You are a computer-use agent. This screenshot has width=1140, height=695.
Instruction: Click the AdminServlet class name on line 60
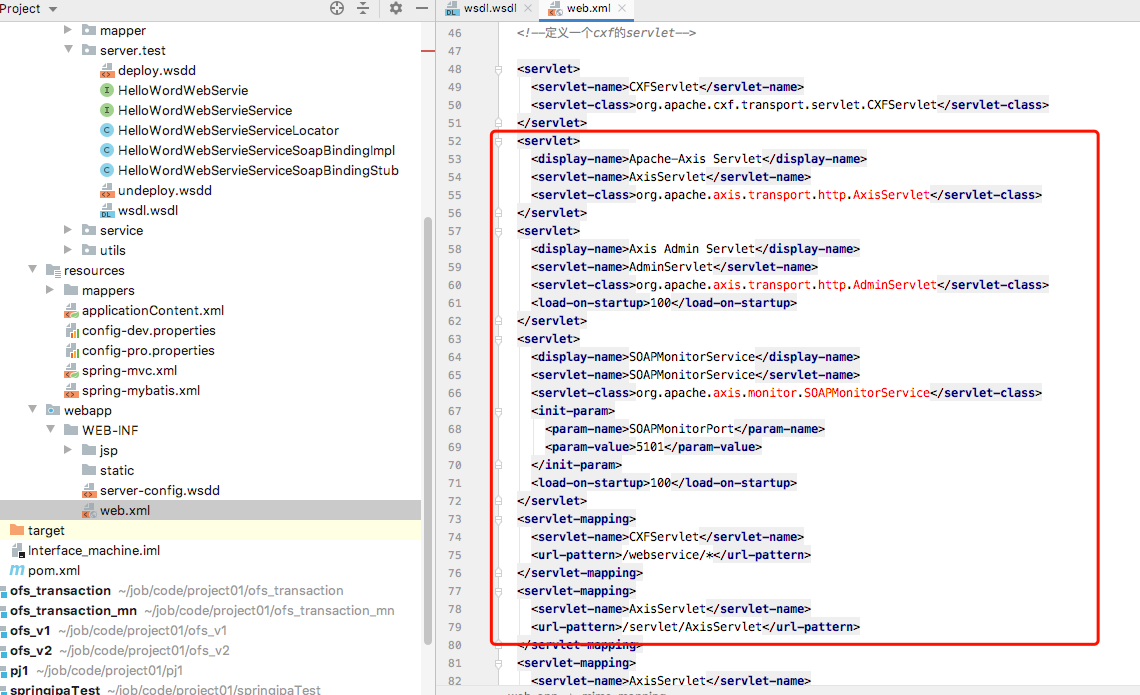point(895,285)
